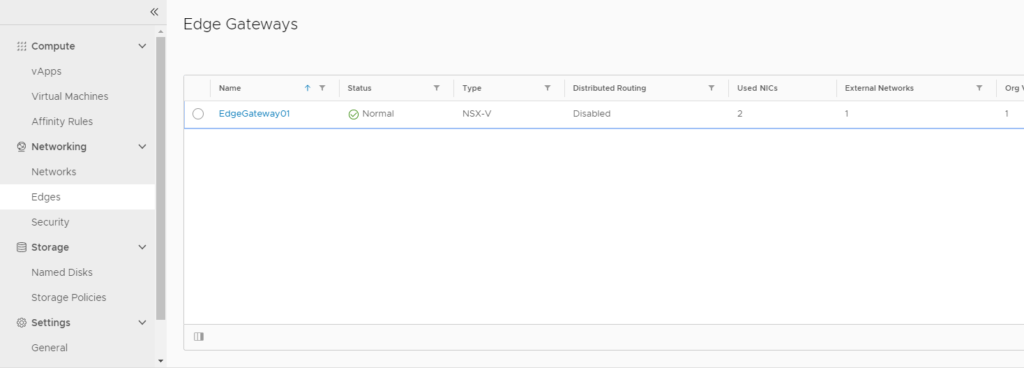Click the Disabled distributed routing cell
The width and height of the screenshot is (1024, 368).
pos(592,114)
